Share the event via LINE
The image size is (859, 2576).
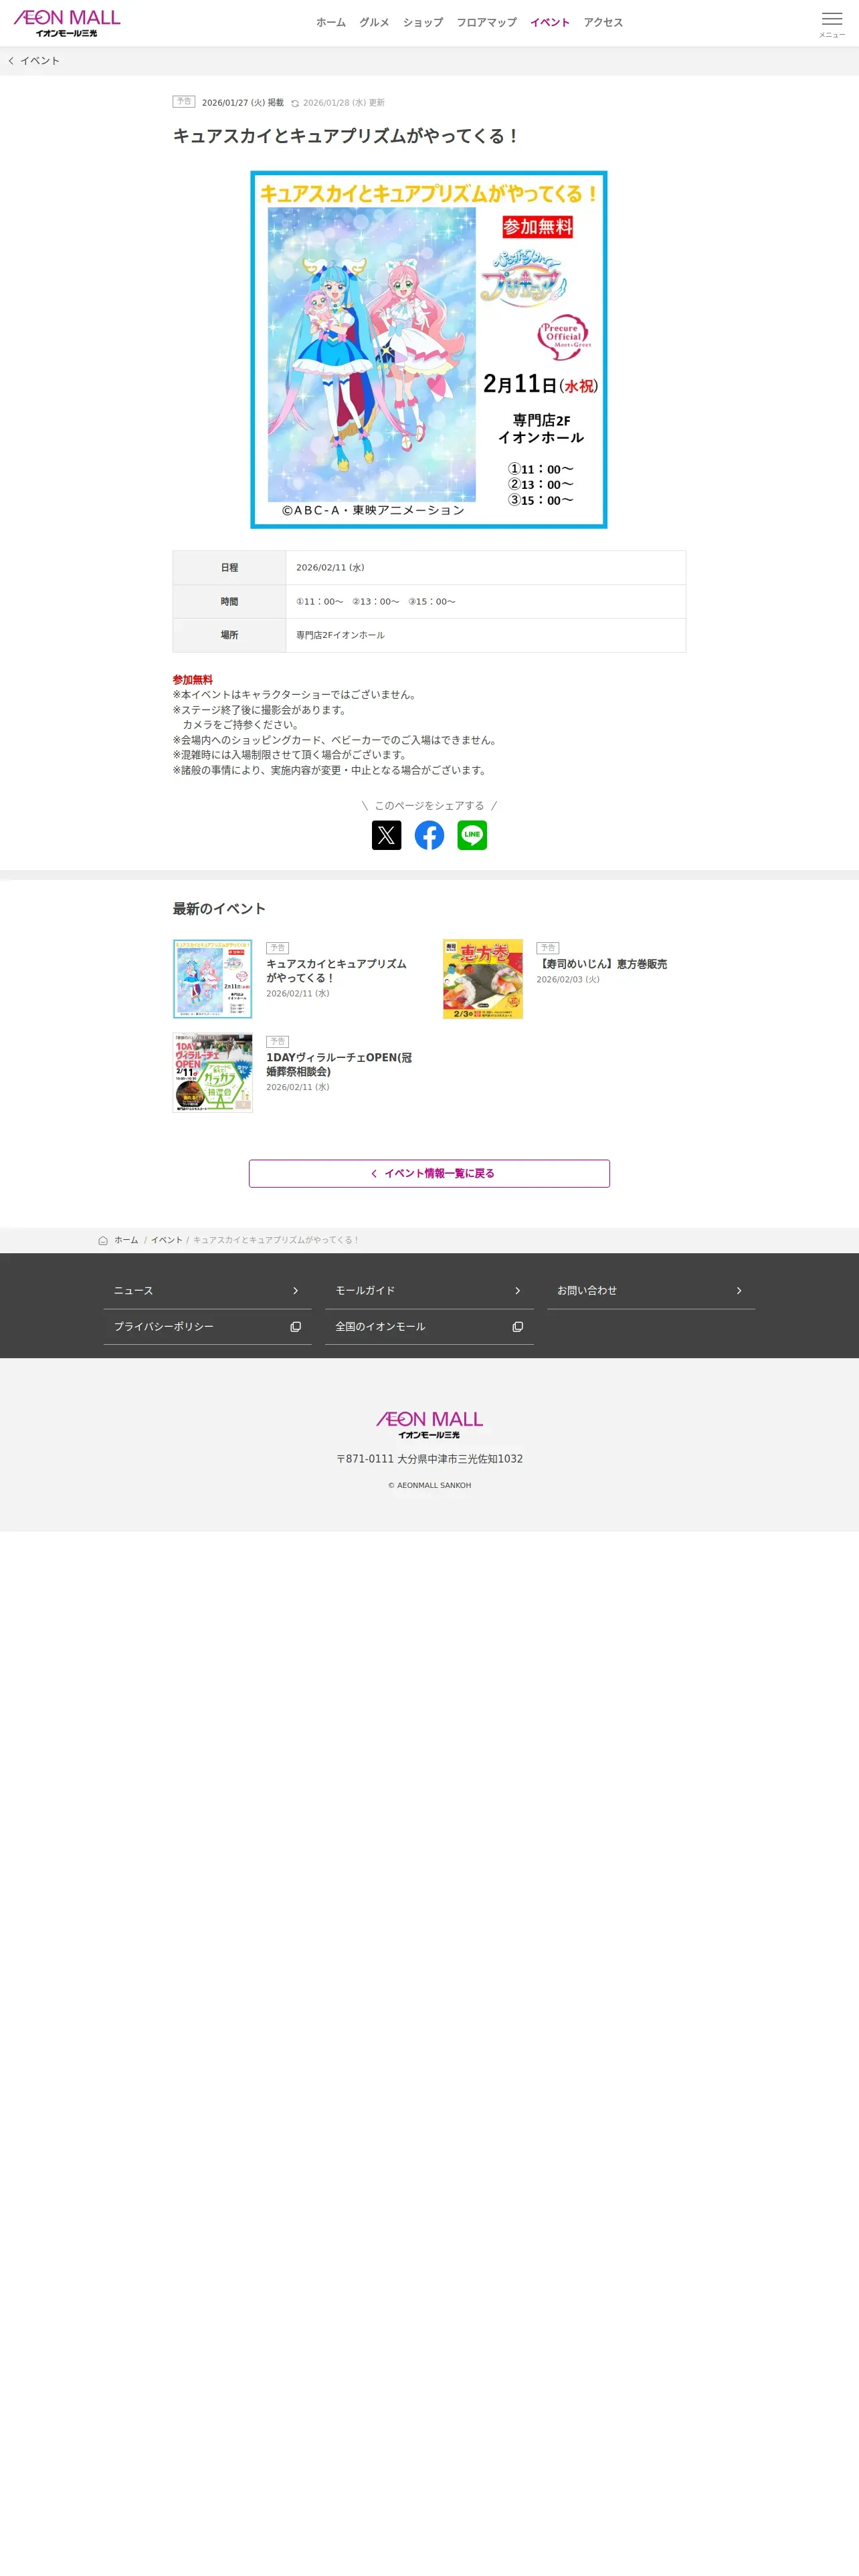pyautogui.click(x=472, y=835)
